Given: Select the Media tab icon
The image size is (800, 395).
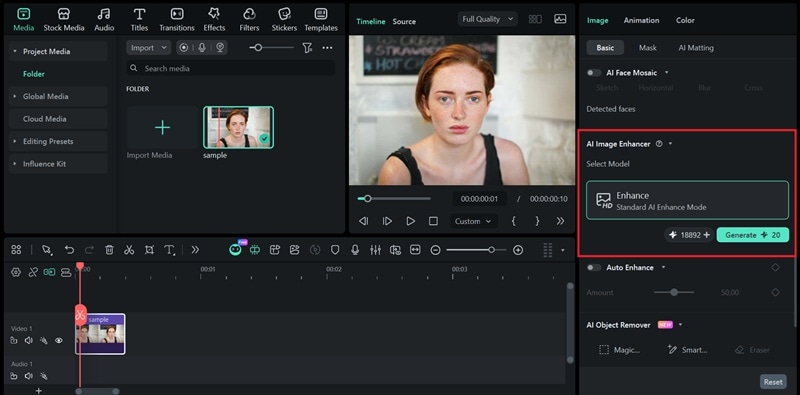Looking at the screenshot, I should click(23, 14).
